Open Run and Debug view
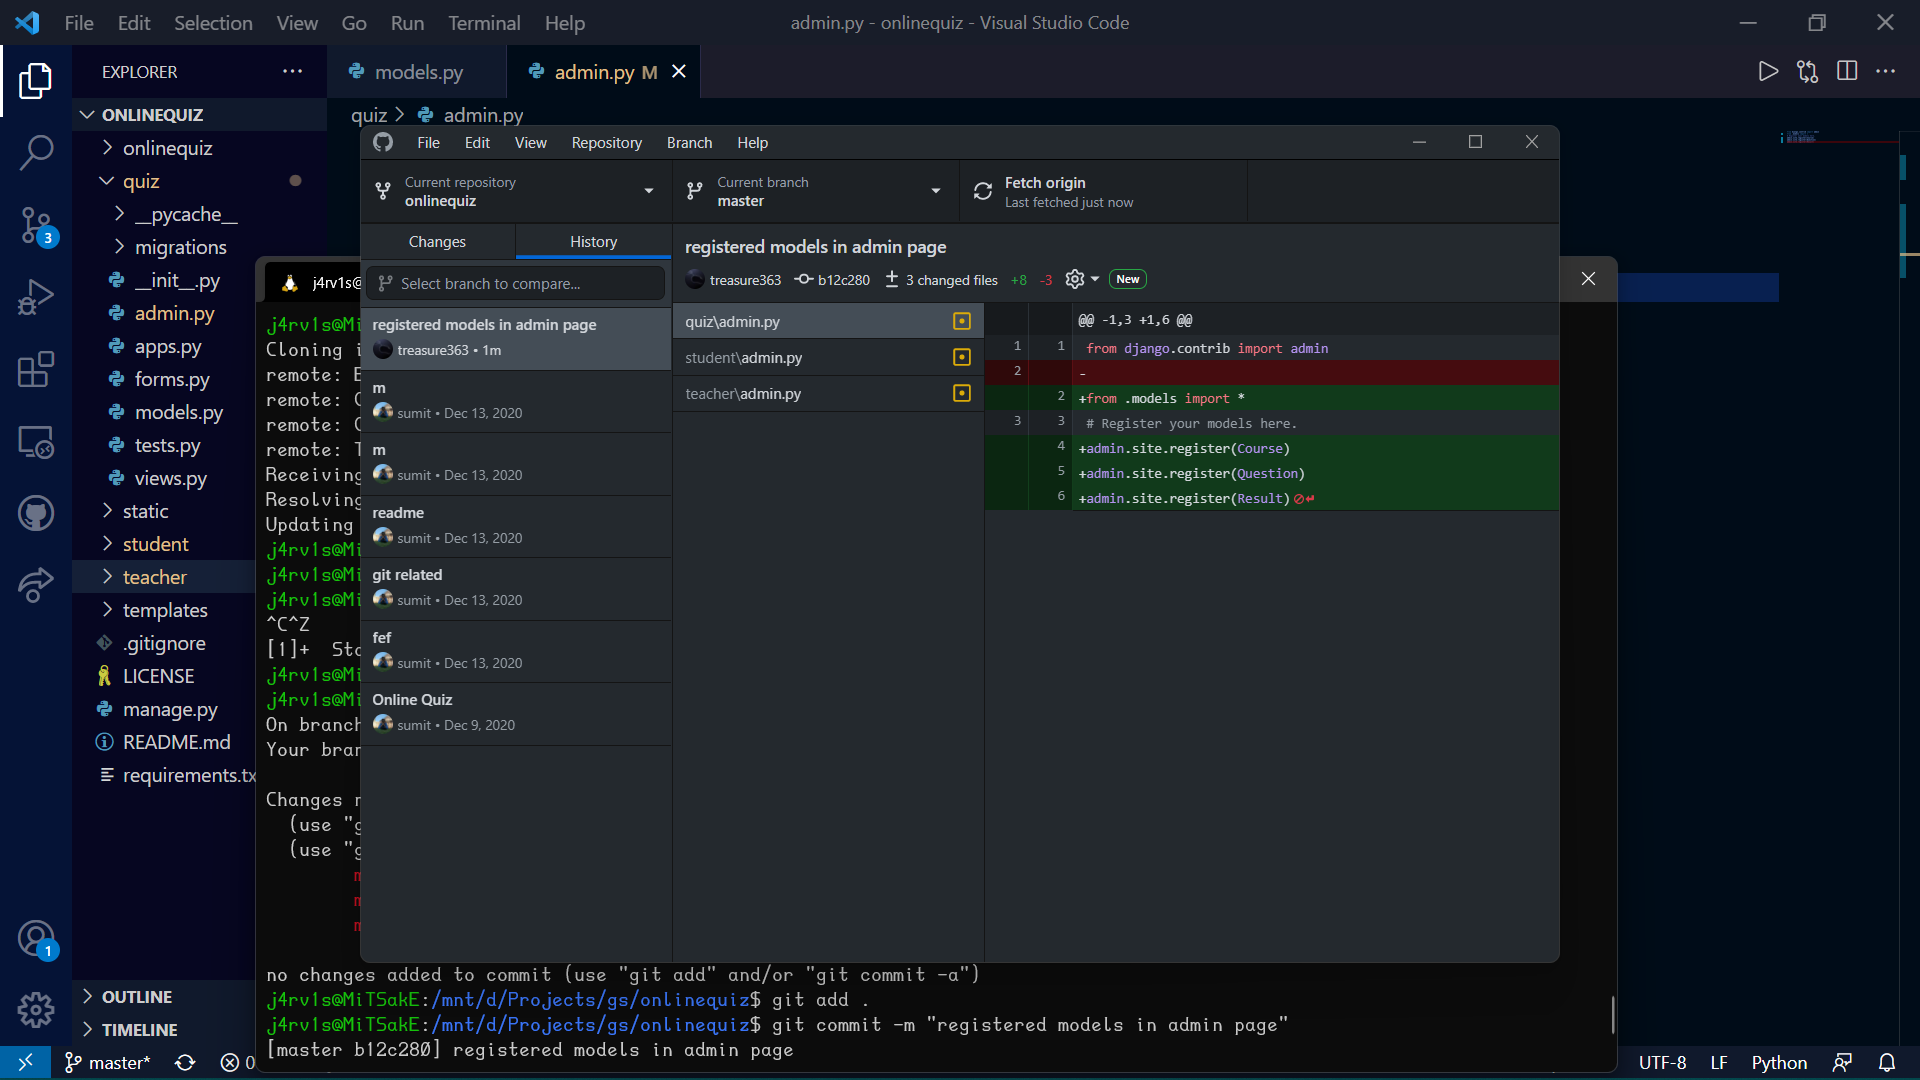The height and width of the screenshot is (1080, 1920). pyautogui.click(x=36, y=297)
